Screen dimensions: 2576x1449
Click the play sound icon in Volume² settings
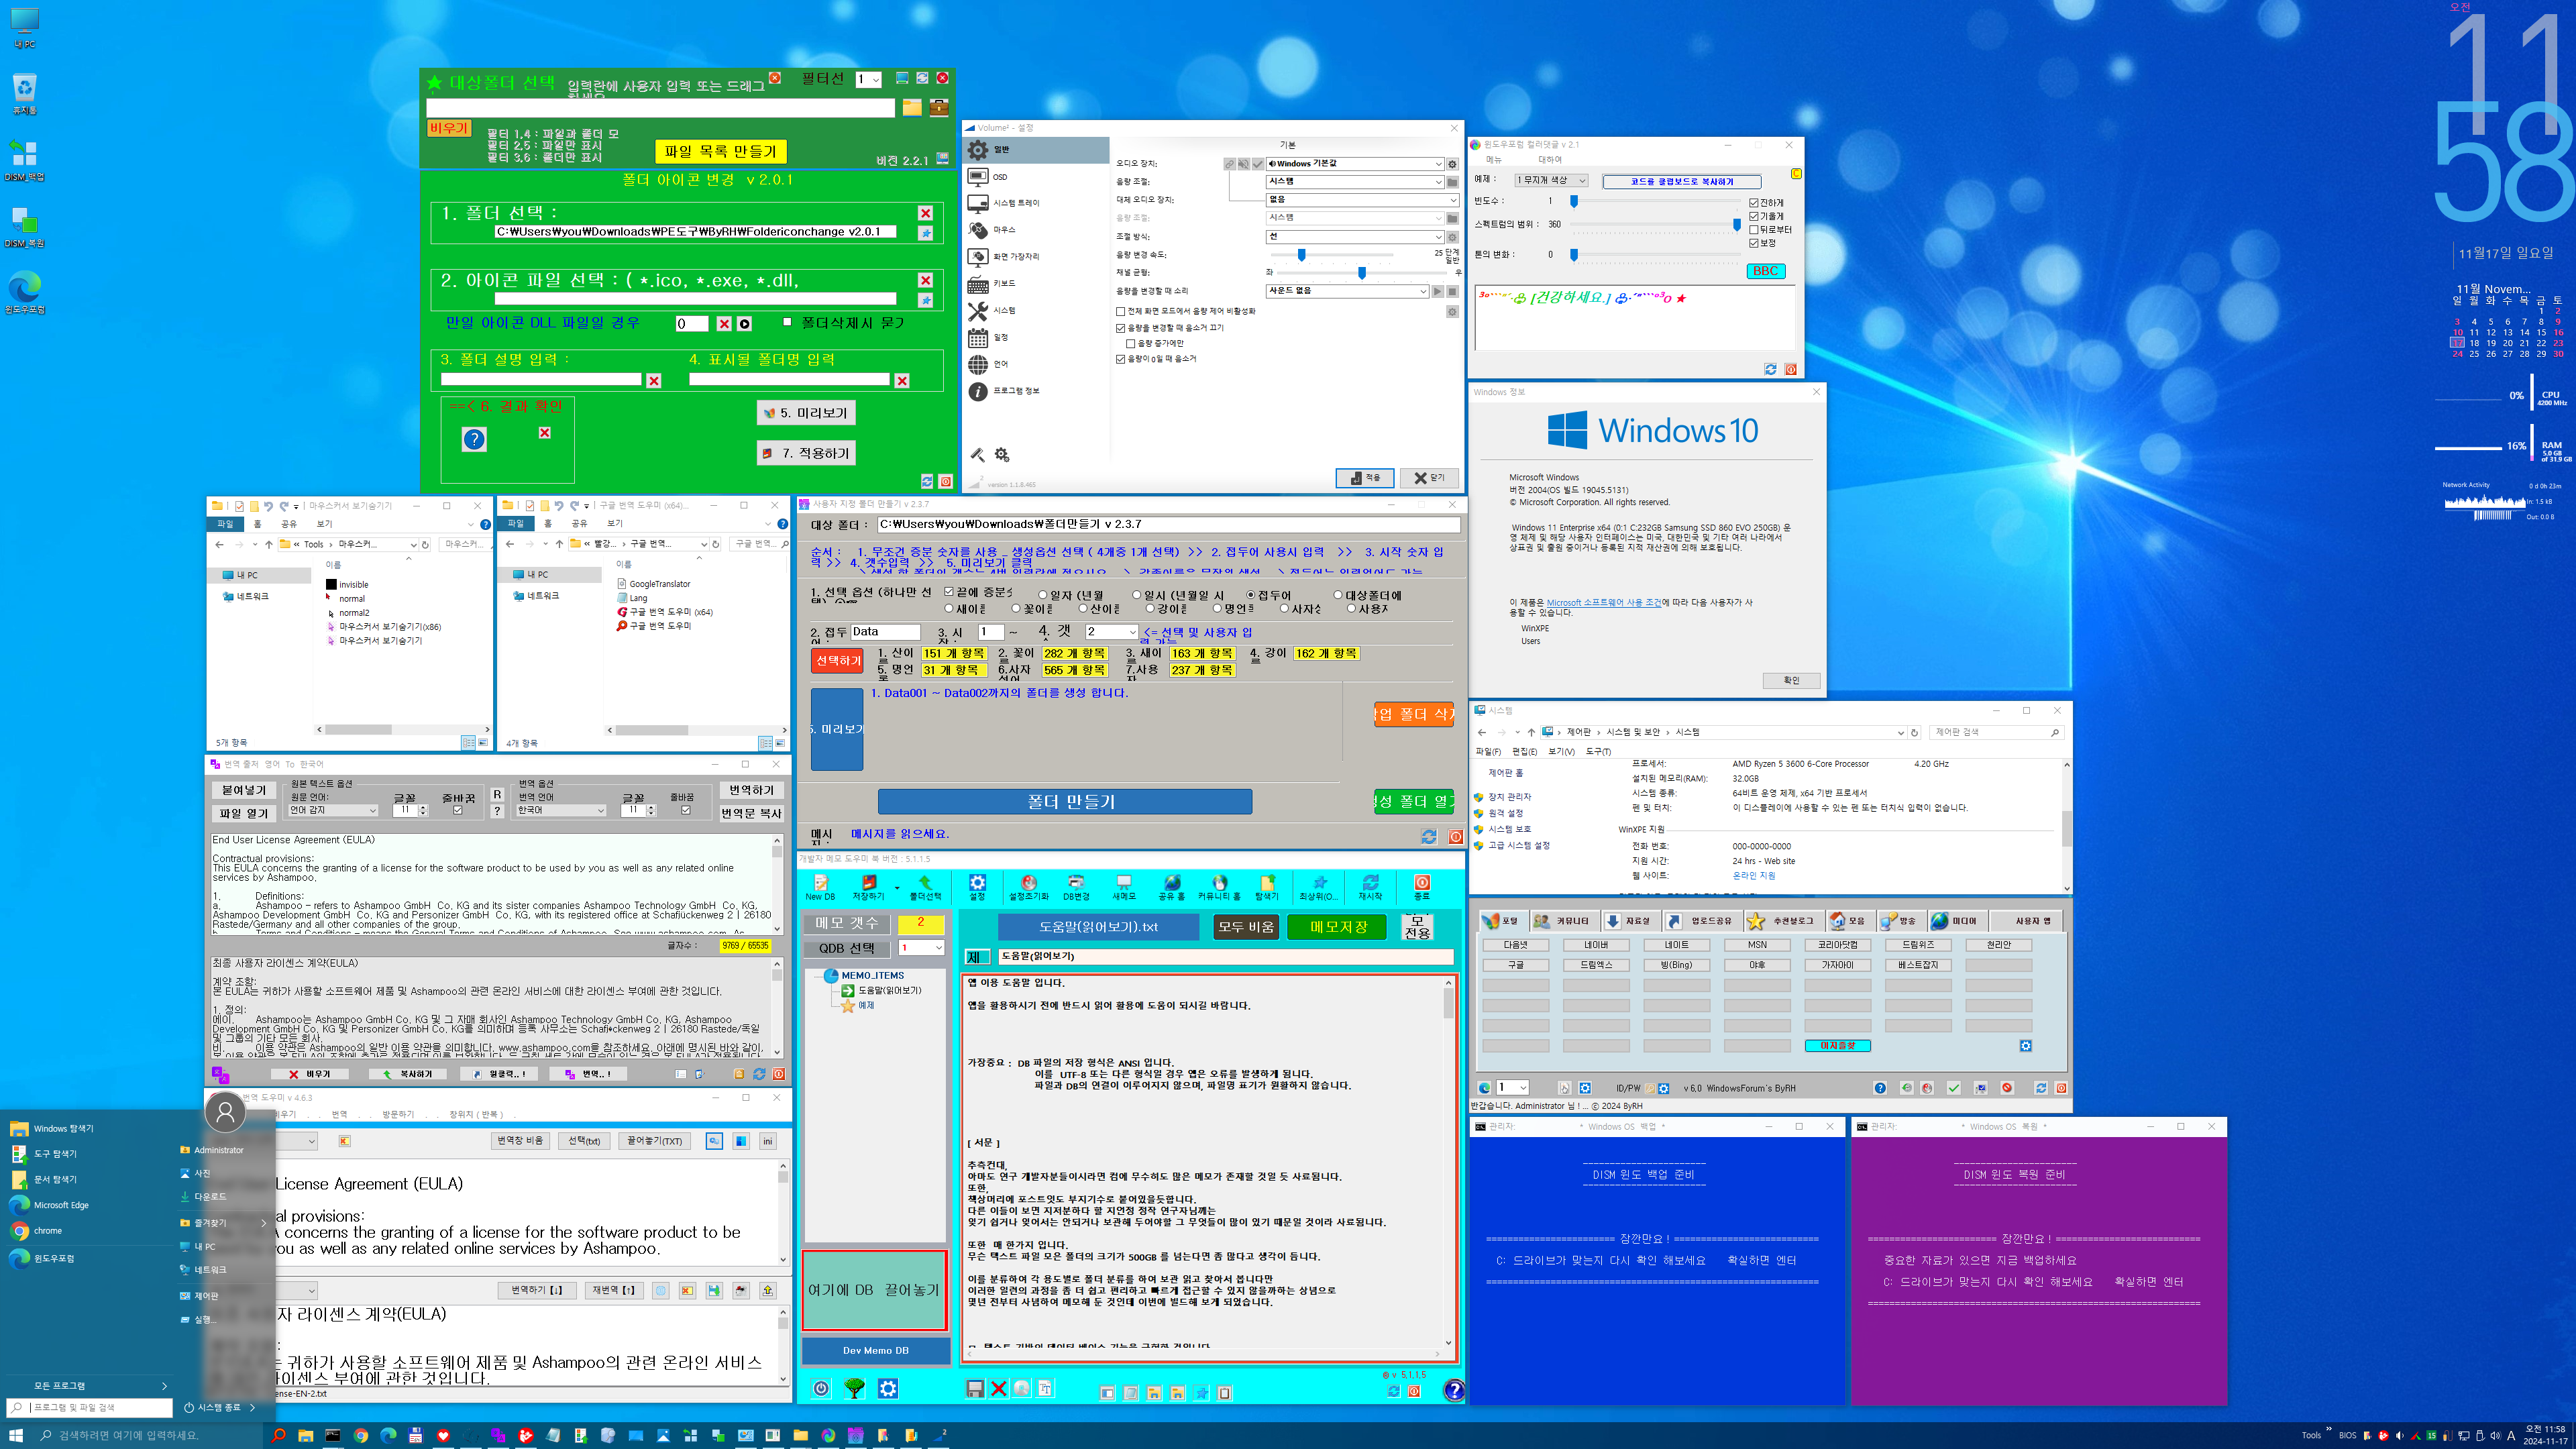coord(1437,291)
